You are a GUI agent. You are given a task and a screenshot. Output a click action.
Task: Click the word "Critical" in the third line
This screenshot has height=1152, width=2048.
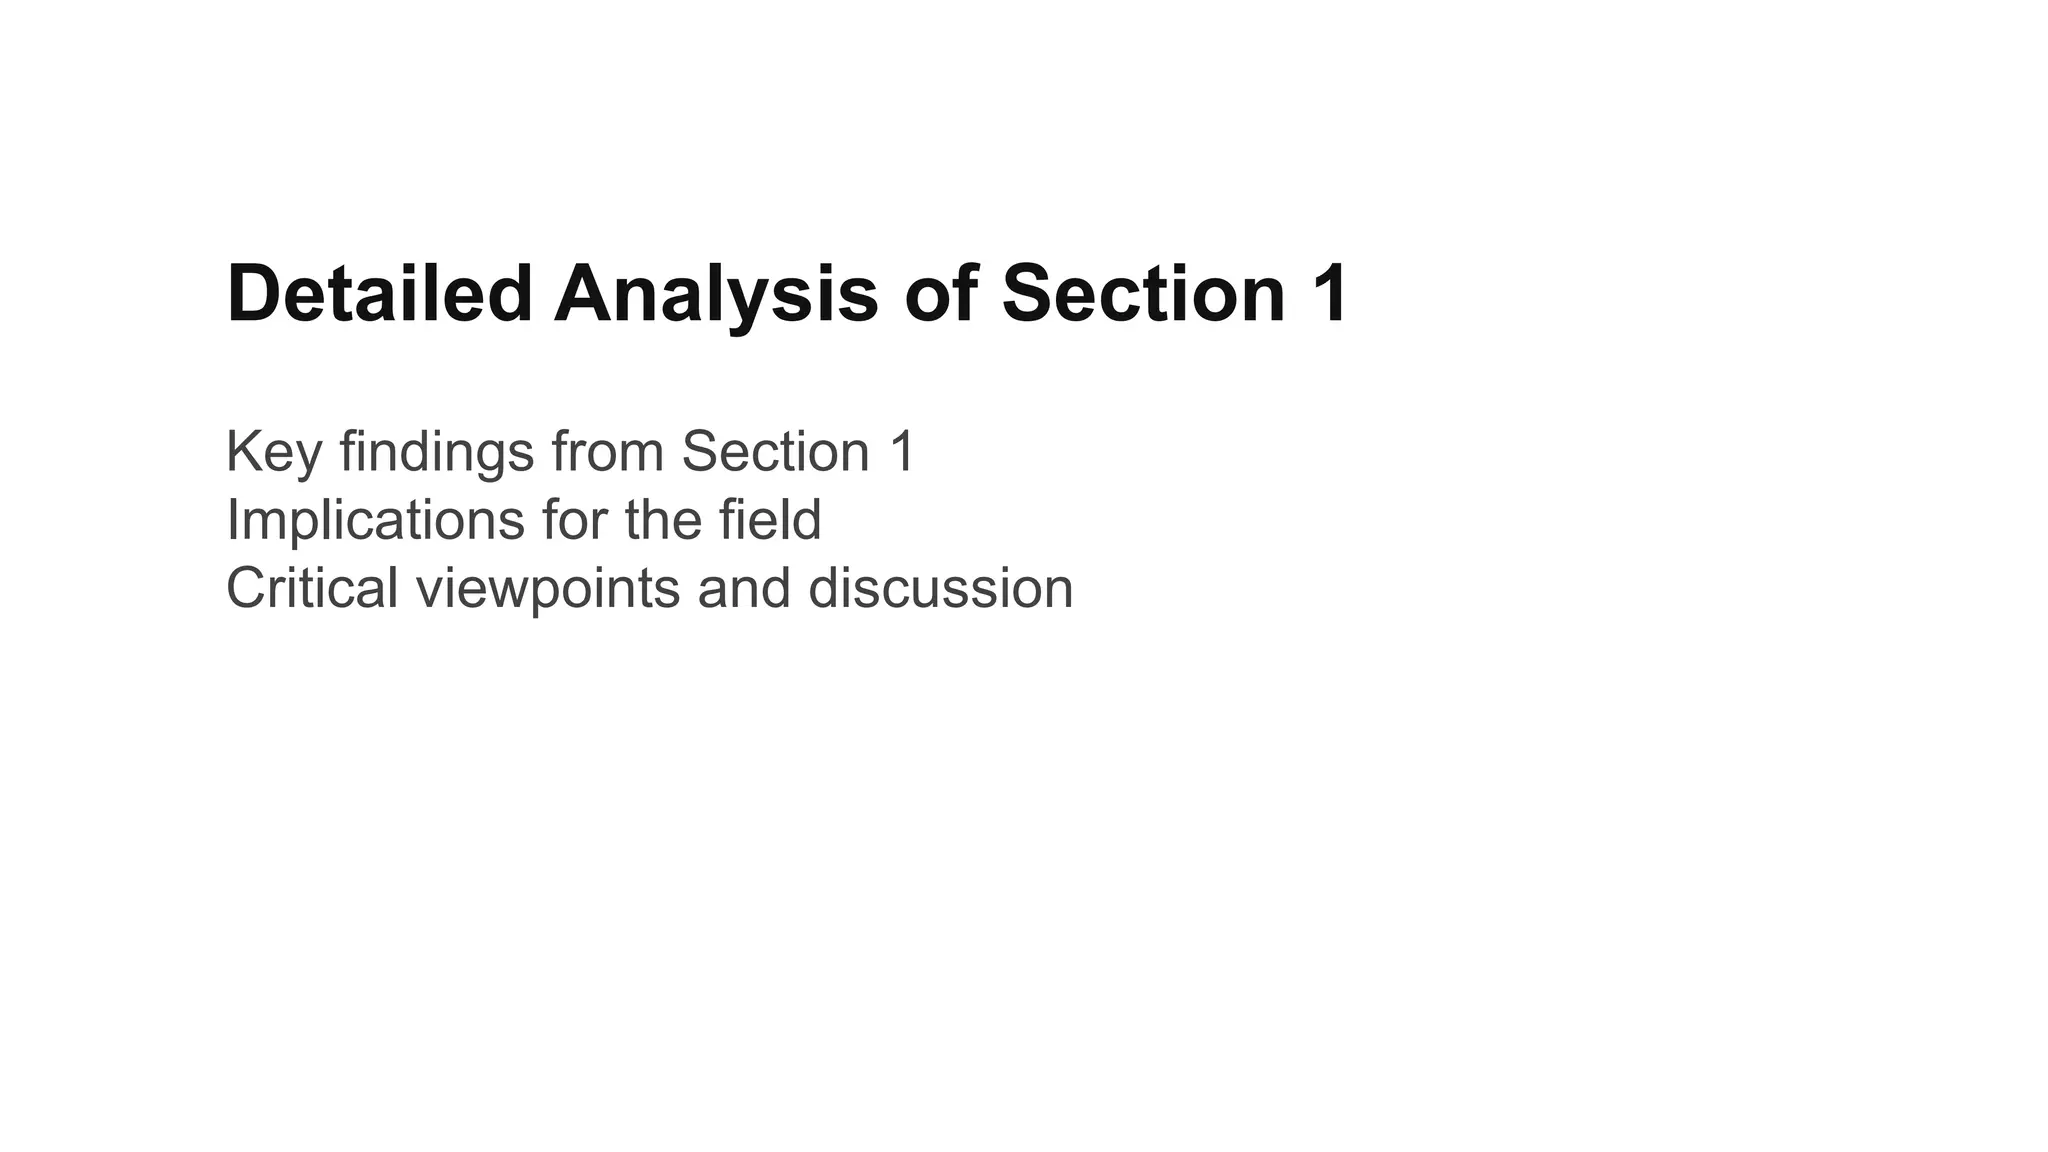[x=313, y=588]
